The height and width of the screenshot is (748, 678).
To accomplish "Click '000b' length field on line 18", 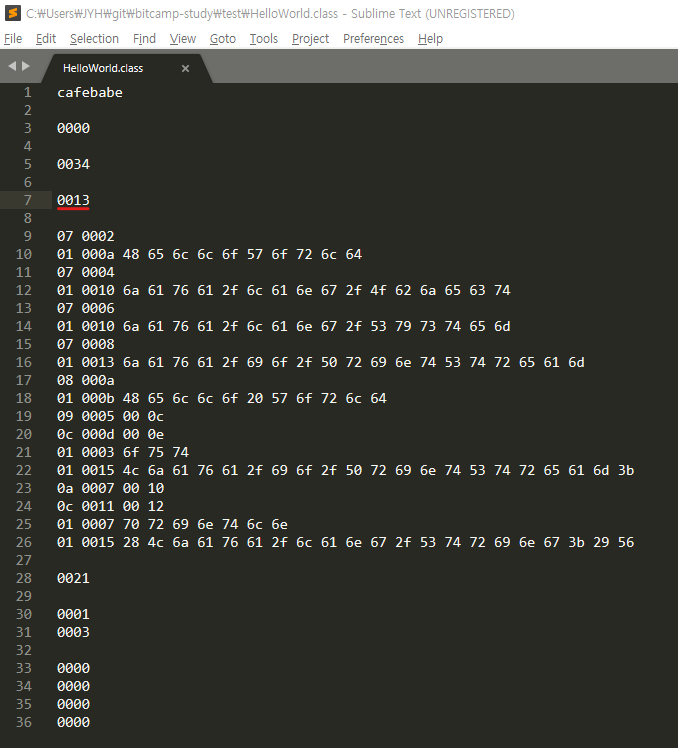I will pyautogui.click(x=98, y=398).
